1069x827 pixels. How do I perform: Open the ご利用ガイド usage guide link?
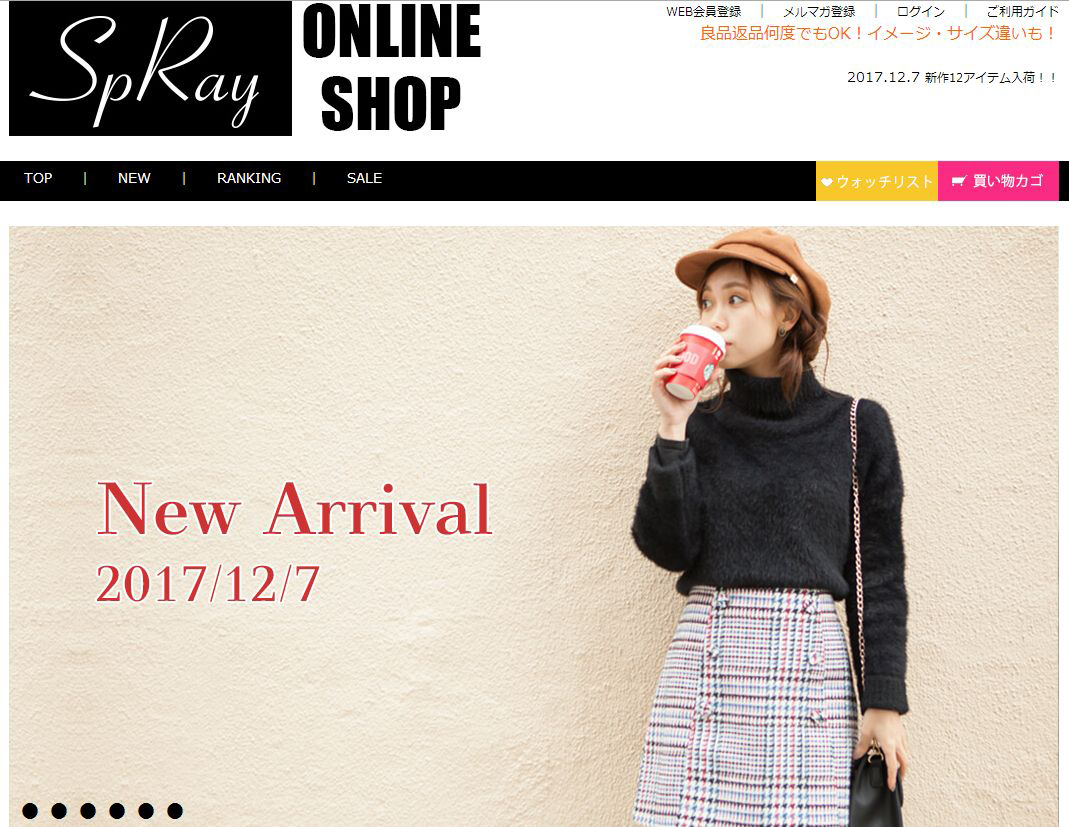[x=1022, y=12]
